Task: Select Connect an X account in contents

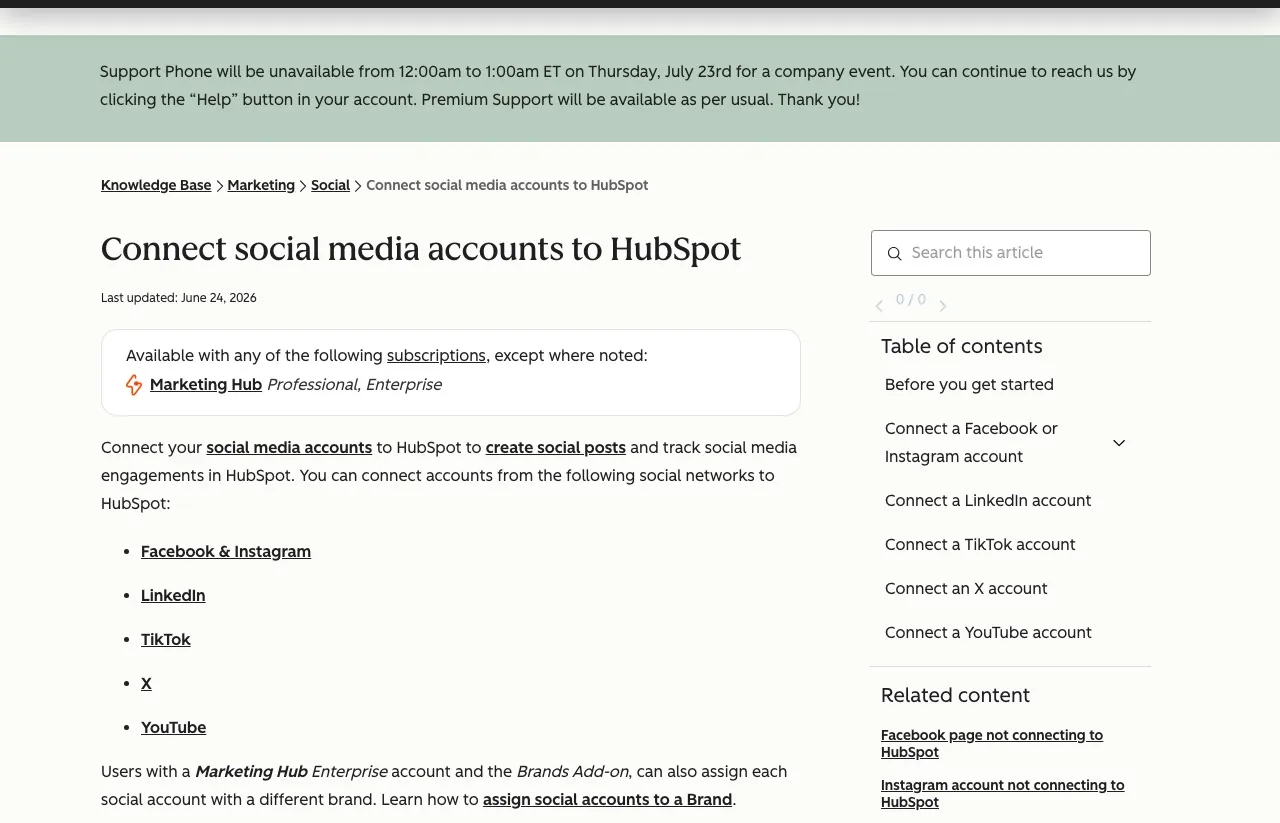Action: click(x=966, y=588)
